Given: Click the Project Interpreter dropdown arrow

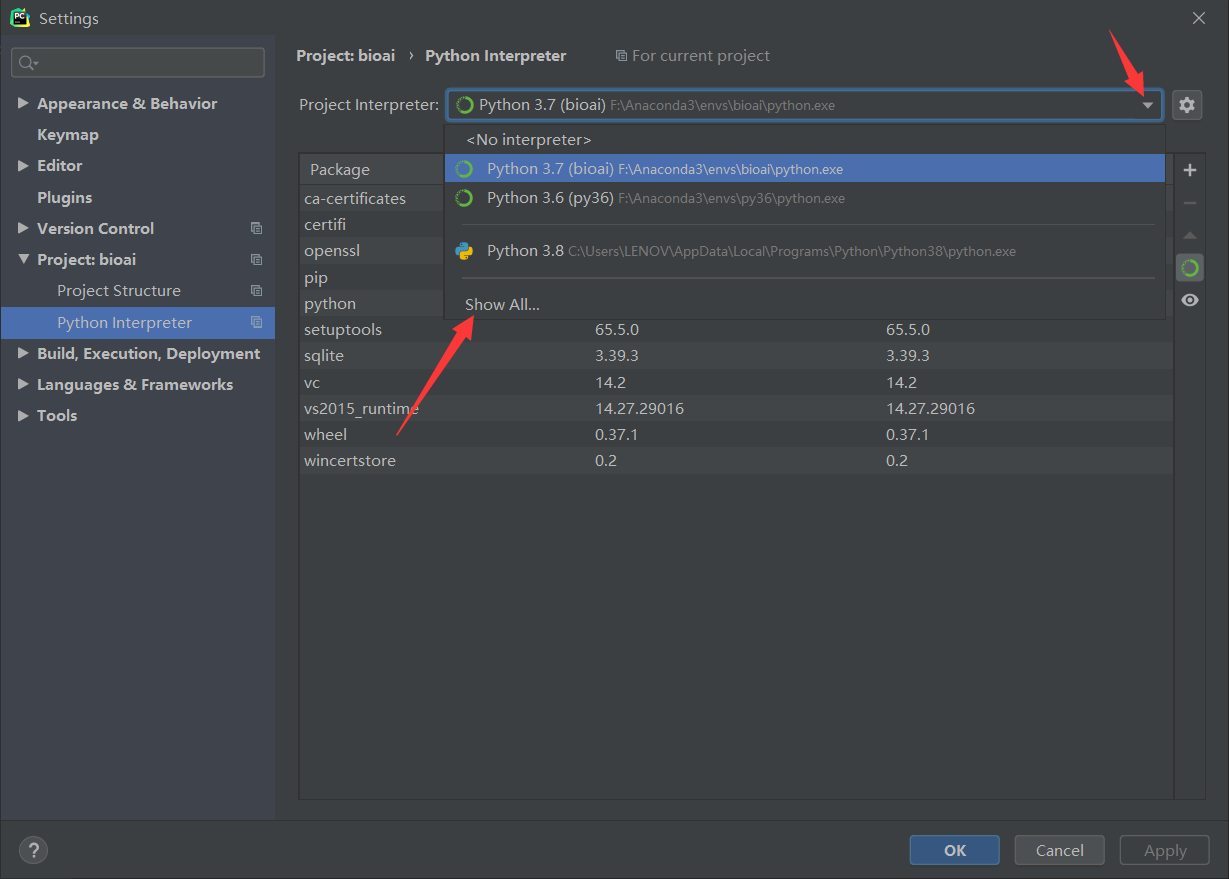Looking at the screenshot, I should pos(1148,105).
